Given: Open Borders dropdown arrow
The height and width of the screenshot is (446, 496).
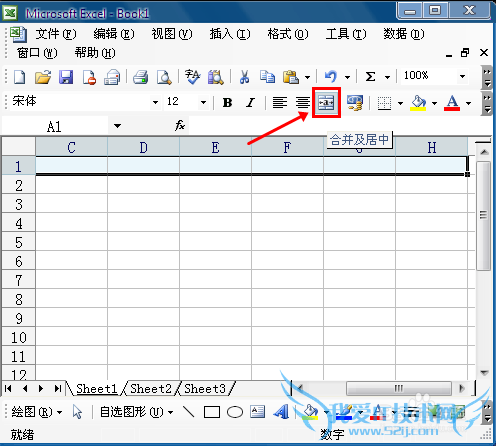Looking at the screenshot, I should 400,103.
